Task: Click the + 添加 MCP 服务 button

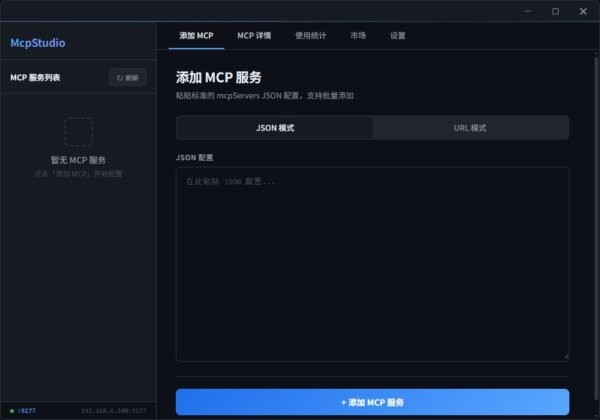Action: [372, 402]
